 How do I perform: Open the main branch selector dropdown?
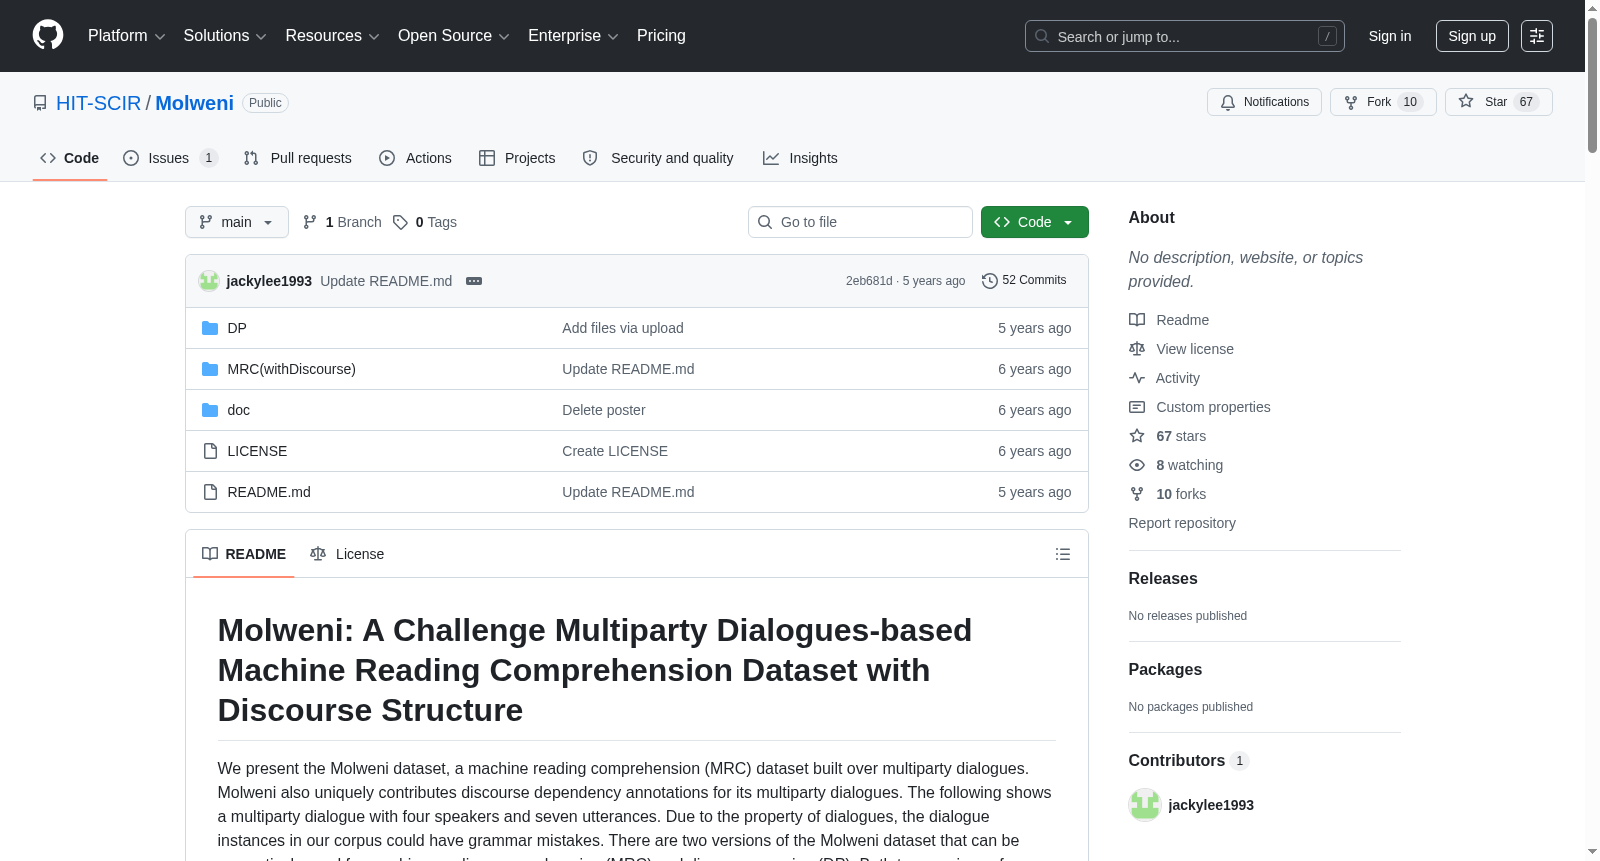pos(237,222)
